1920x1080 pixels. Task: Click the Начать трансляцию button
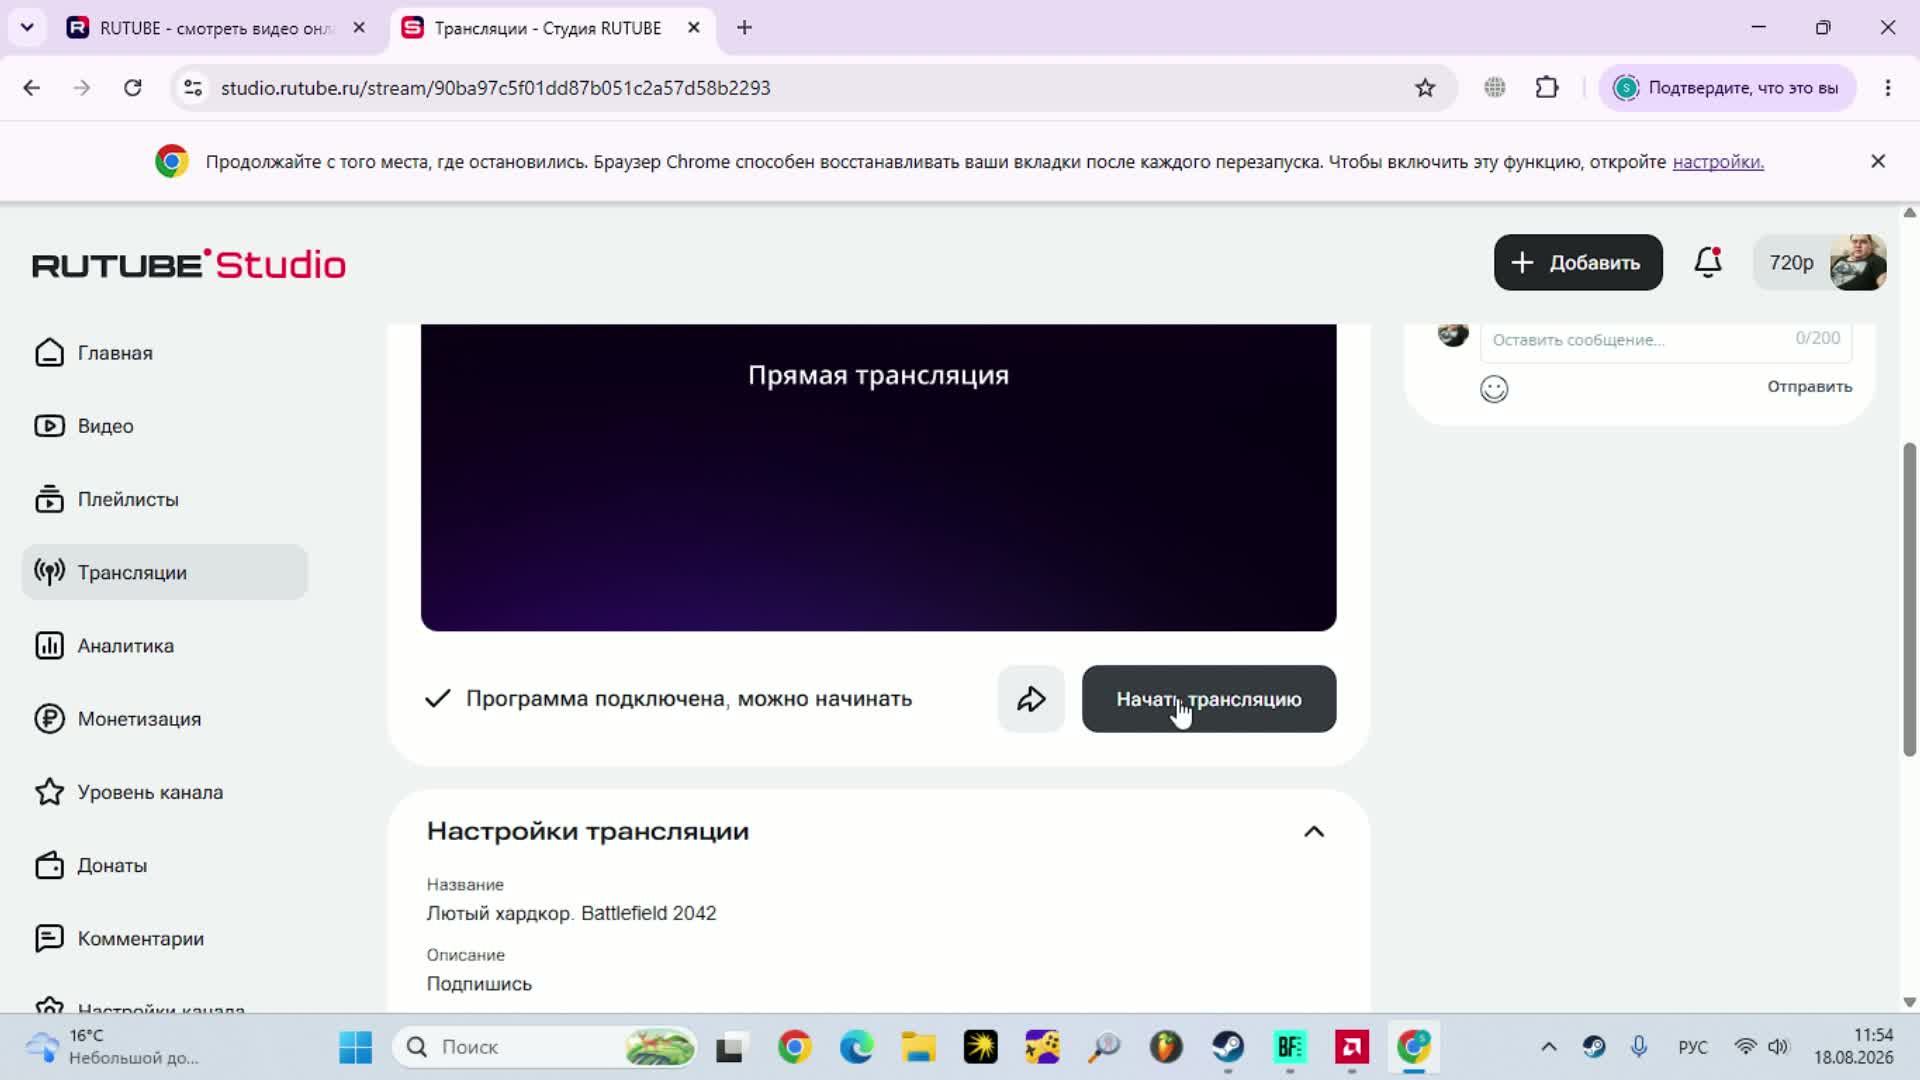(x=1208, y=699)
